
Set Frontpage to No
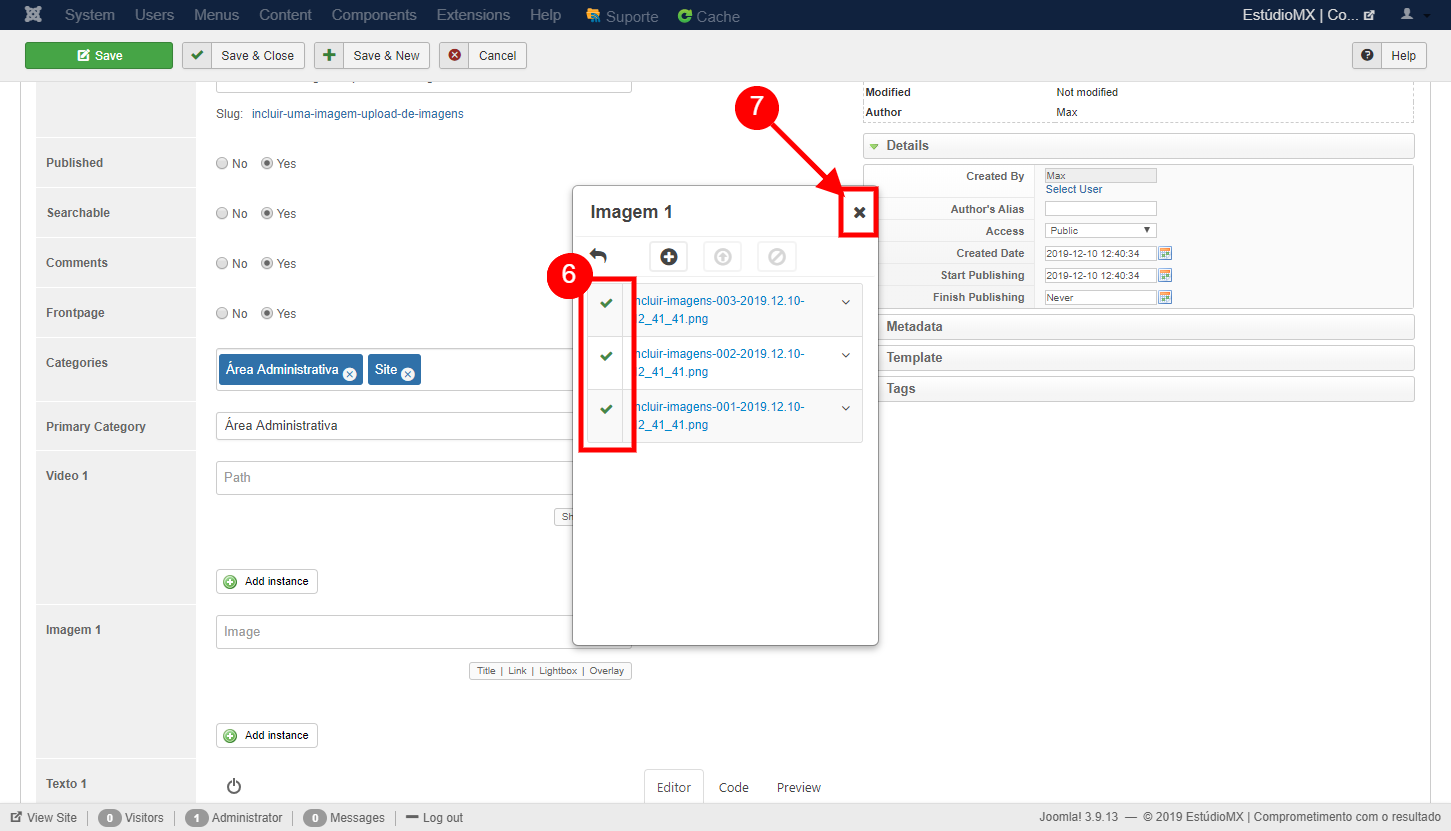point(222,314)
